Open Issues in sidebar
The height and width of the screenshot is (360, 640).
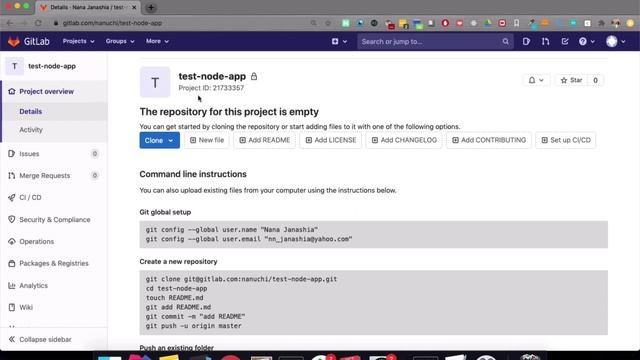tap(29, 154)
